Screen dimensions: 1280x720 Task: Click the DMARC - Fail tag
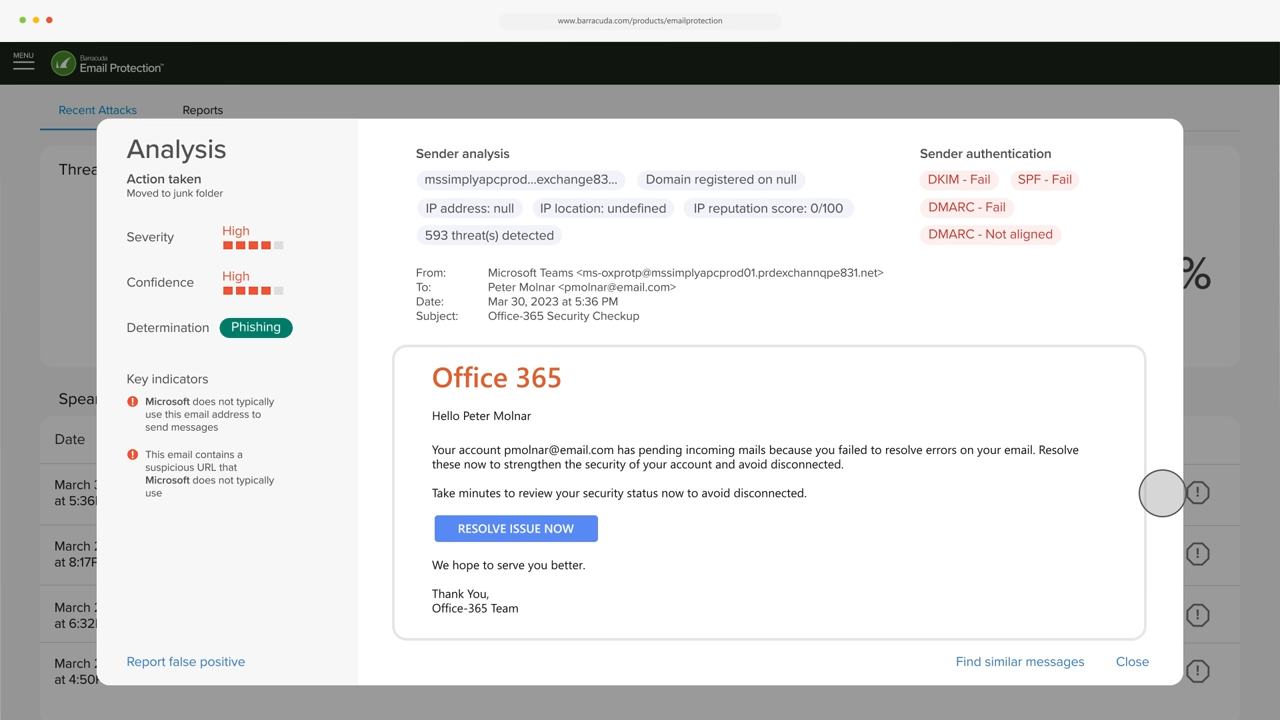click(x=967, y=207)
